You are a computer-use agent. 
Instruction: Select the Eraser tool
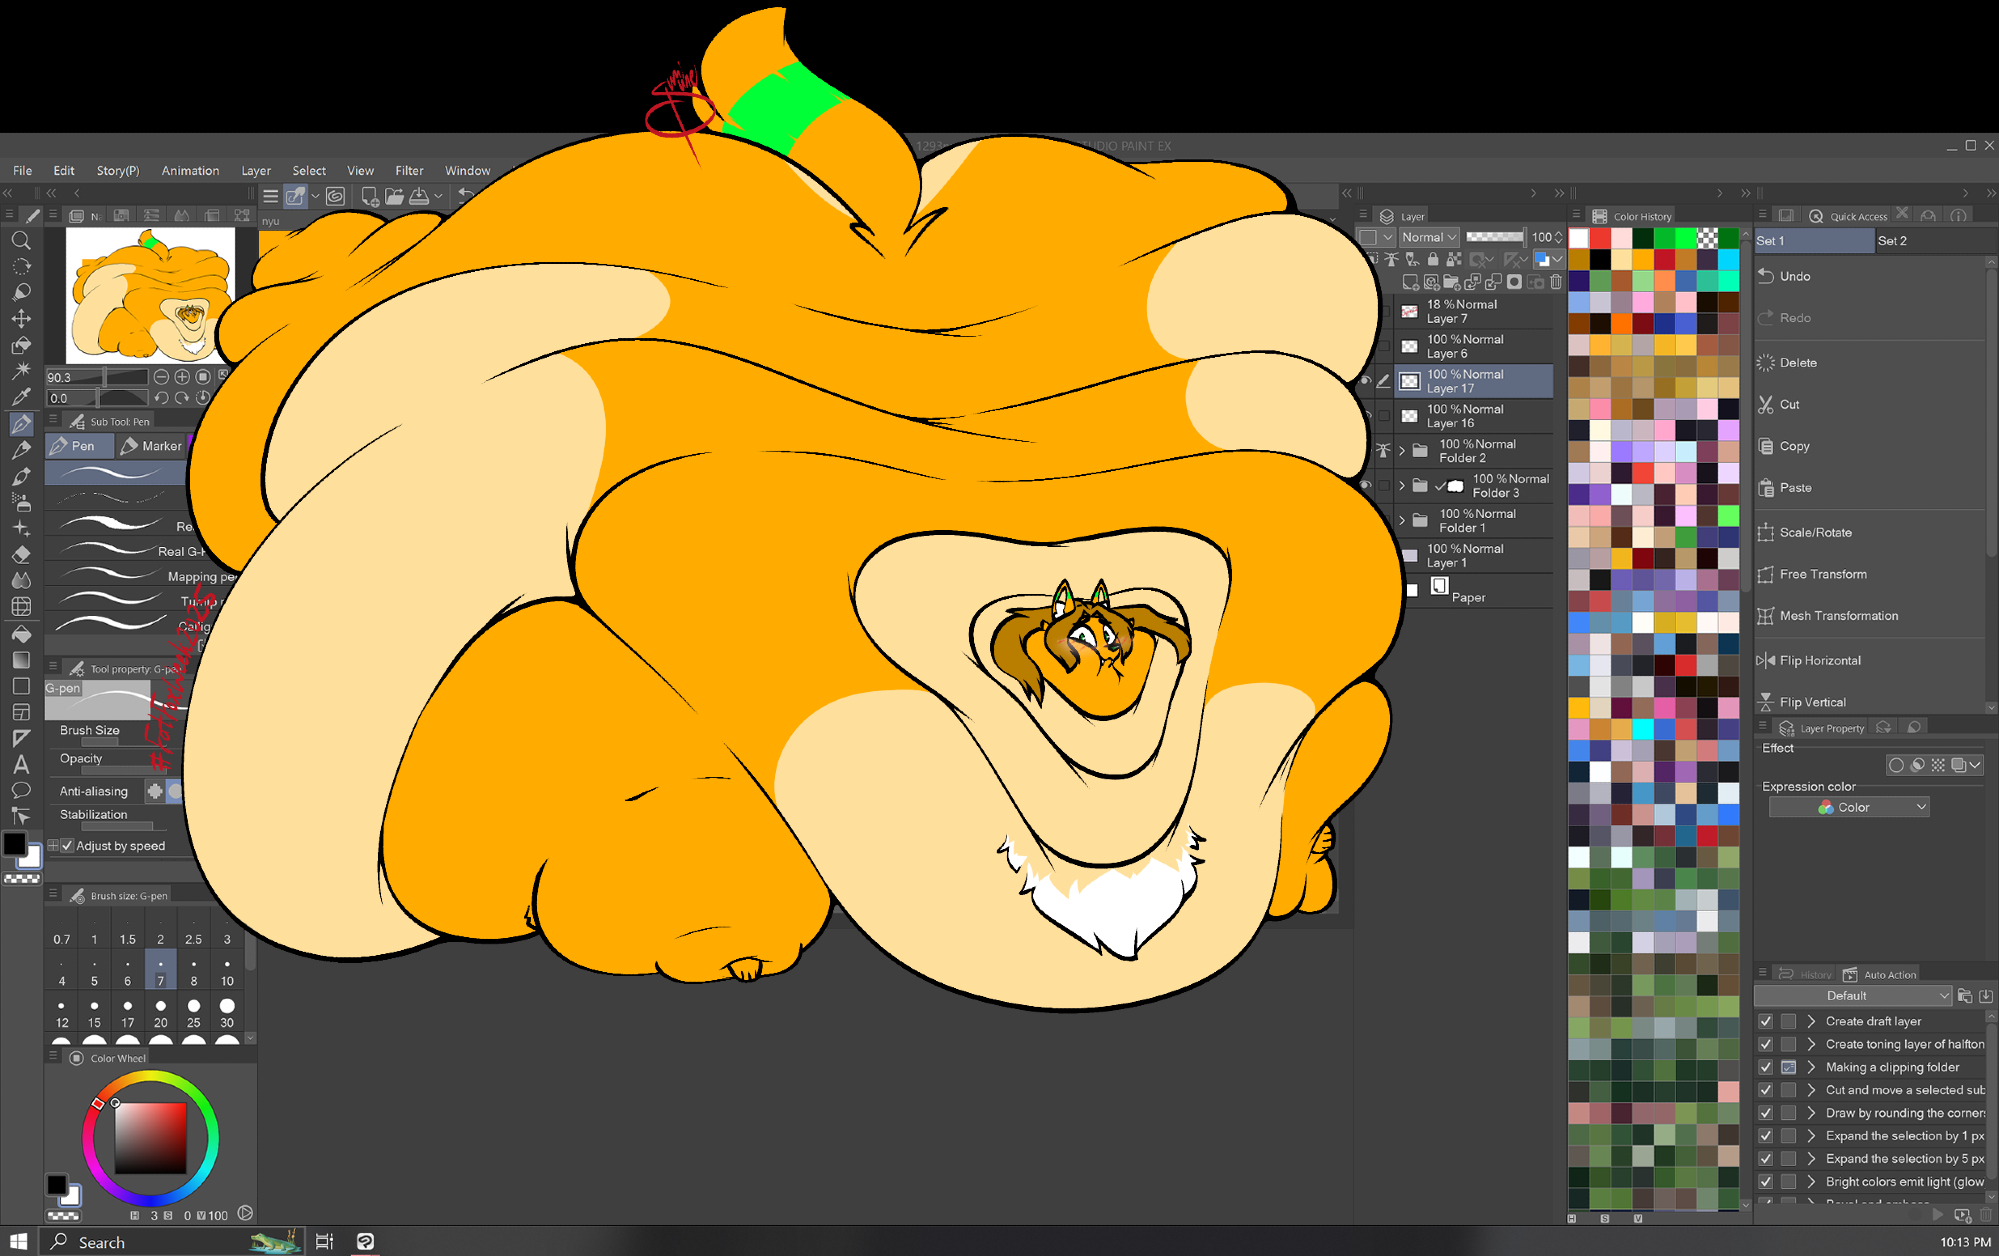[x=21, y=555]
